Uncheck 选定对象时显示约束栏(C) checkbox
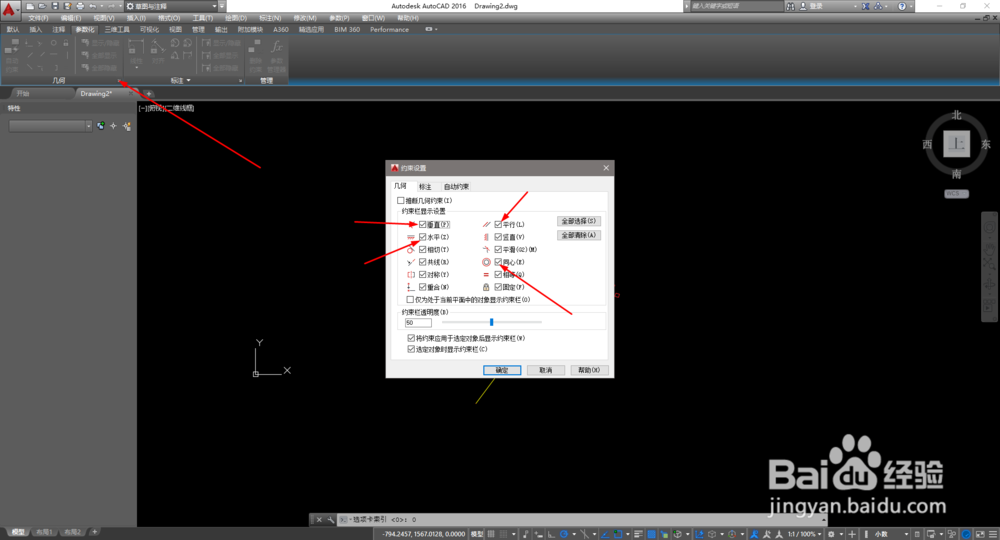 point(411,349)
